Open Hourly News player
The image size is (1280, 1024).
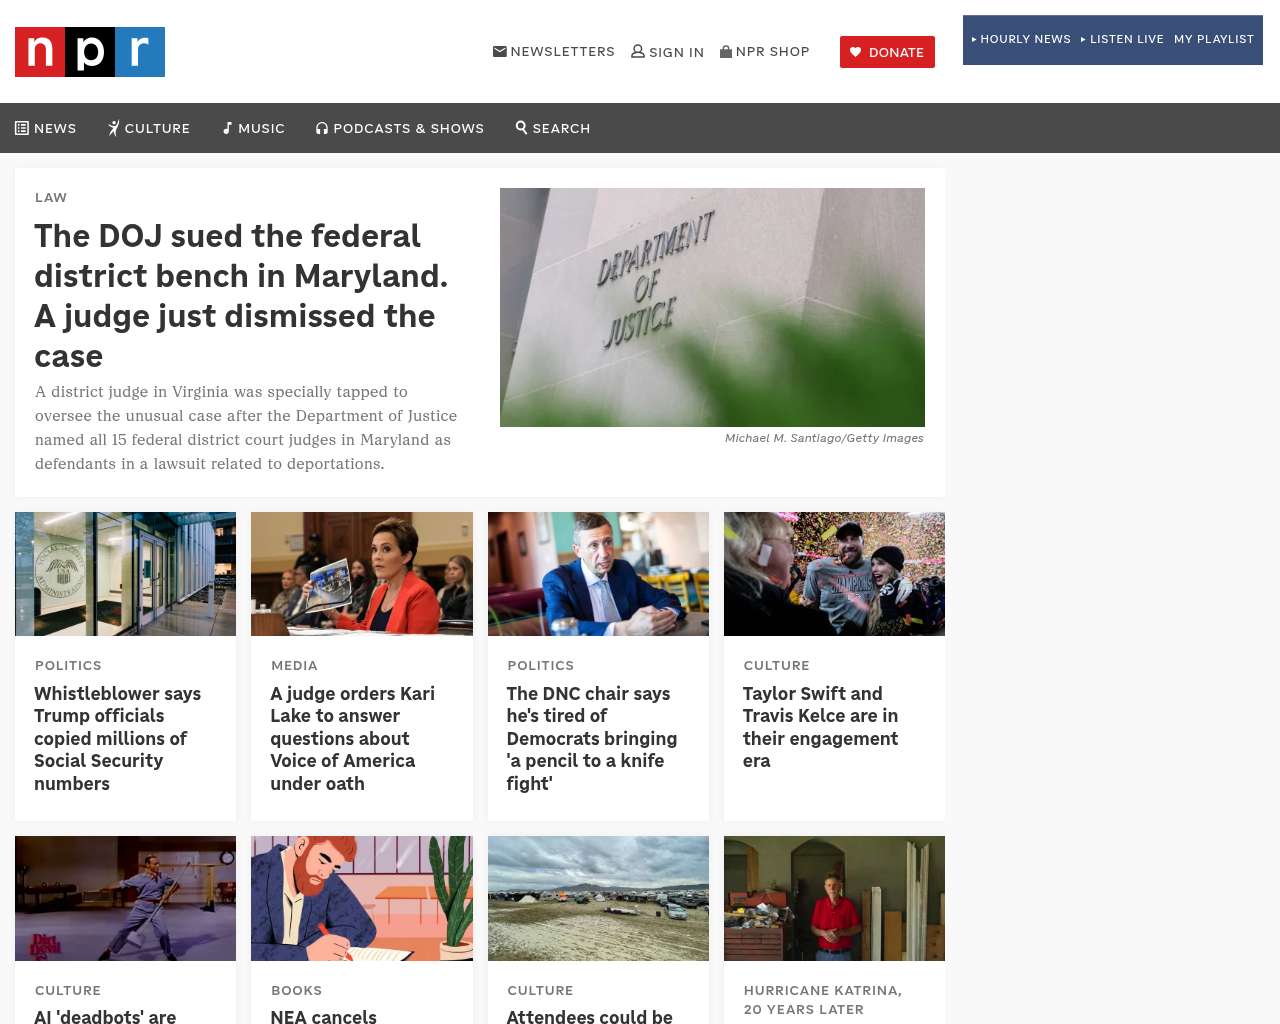(x=1021, y=39)
